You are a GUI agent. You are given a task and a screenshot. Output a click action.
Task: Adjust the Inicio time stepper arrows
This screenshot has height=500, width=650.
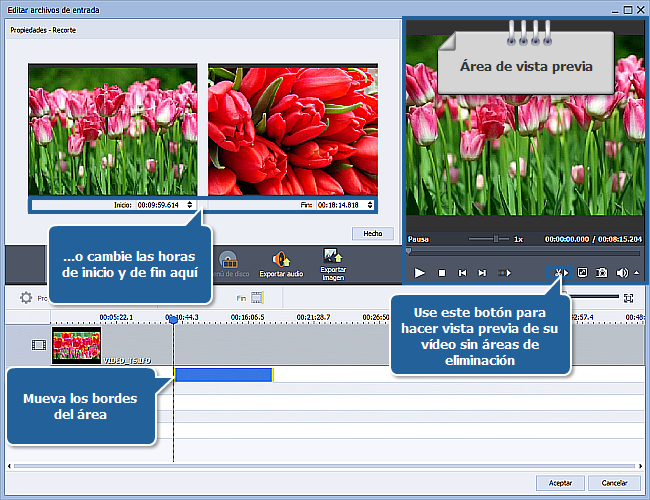tap(191, 205)
